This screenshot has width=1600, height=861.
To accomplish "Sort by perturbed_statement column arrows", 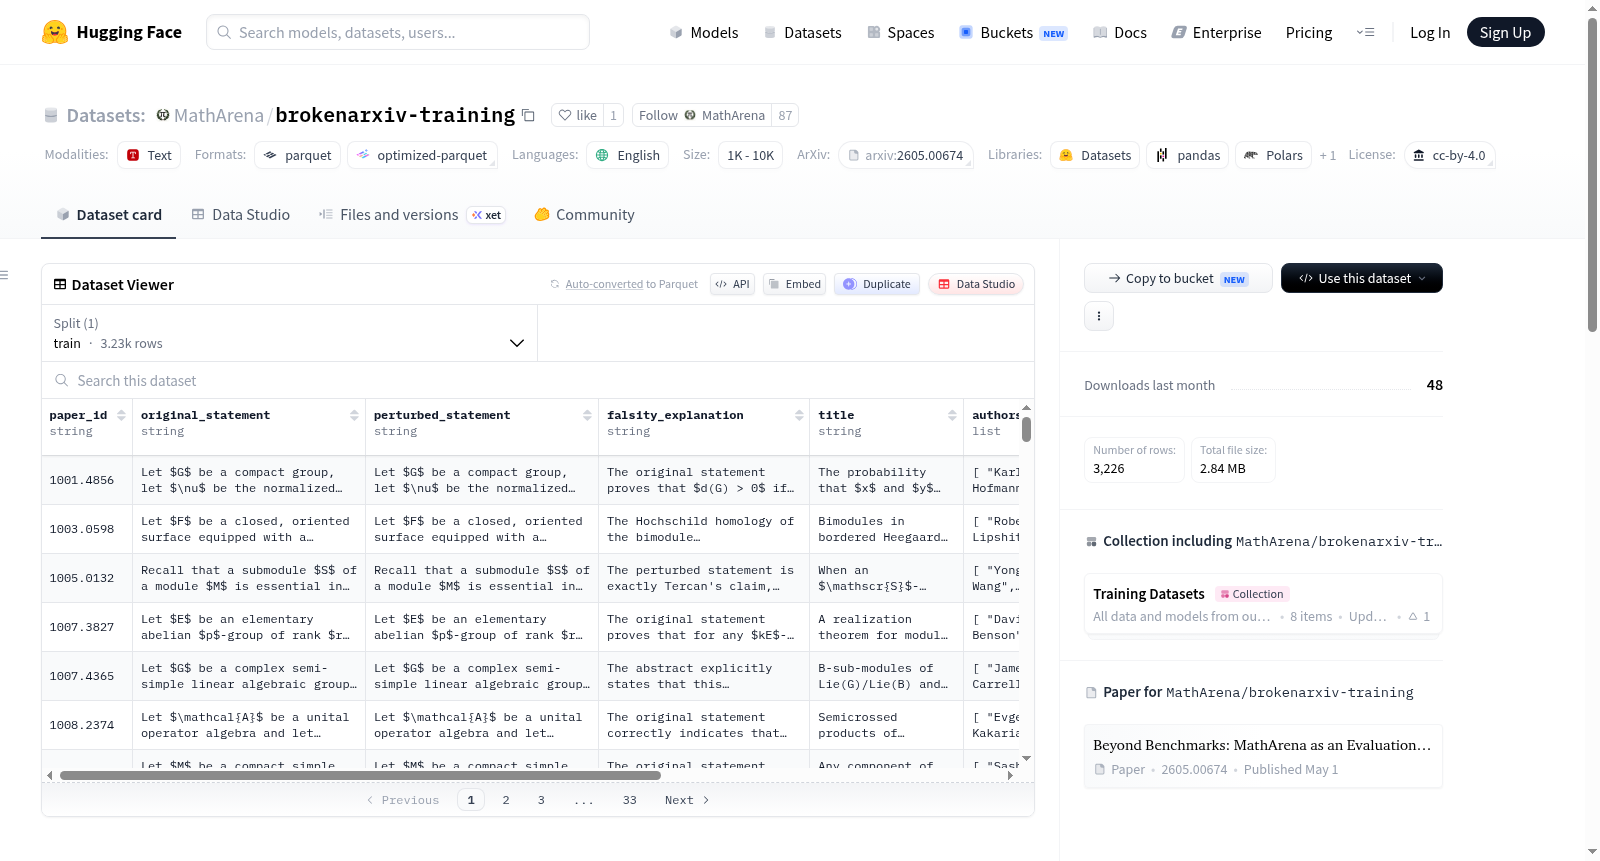I will (x=587, y=415).
